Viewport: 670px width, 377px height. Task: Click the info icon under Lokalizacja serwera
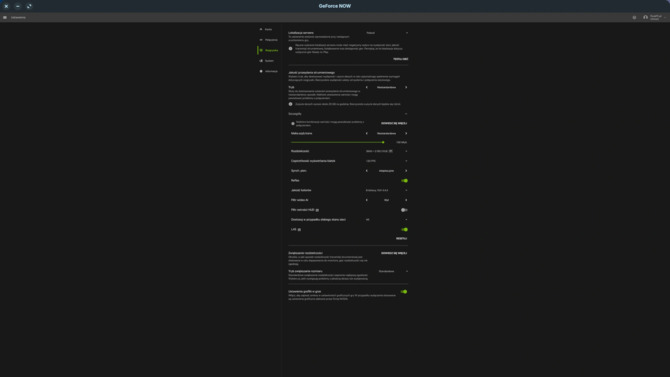click(x=291, y=49)
